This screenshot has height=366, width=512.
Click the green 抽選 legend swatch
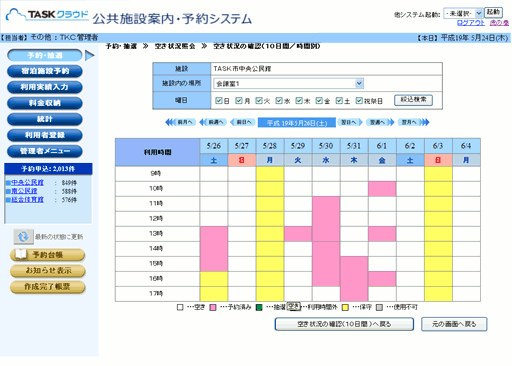tap(259, 307)
